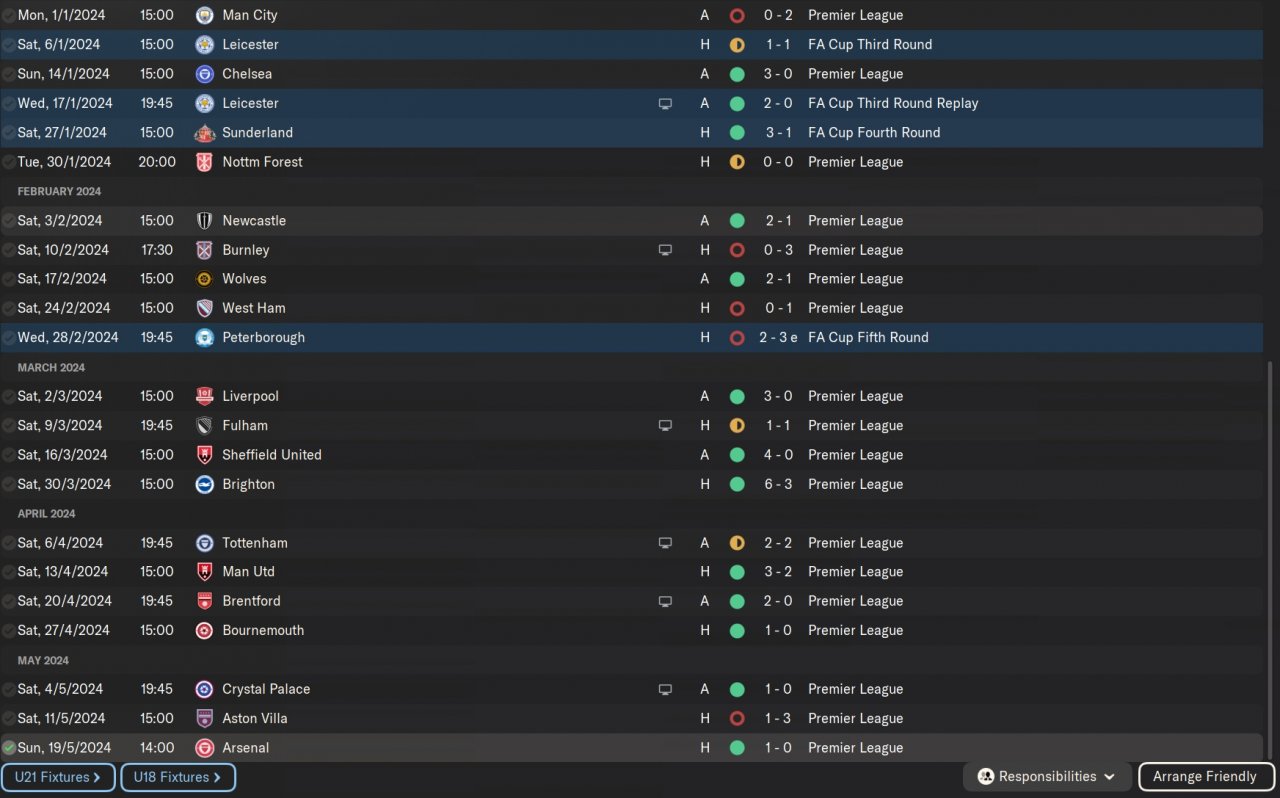The image size is (1280, 798).
Task: Click the Liverpool club badge
Action: click(x=204, y=396)
